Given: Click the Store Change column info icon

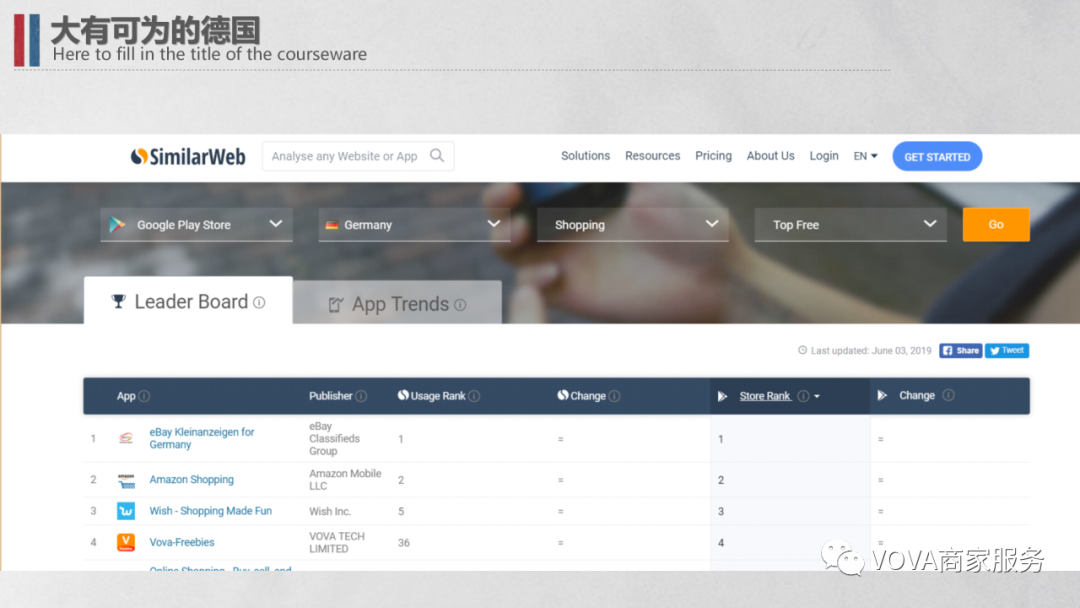Looking at the screenshot, I should pyautogui.click(x=948, y=395).
